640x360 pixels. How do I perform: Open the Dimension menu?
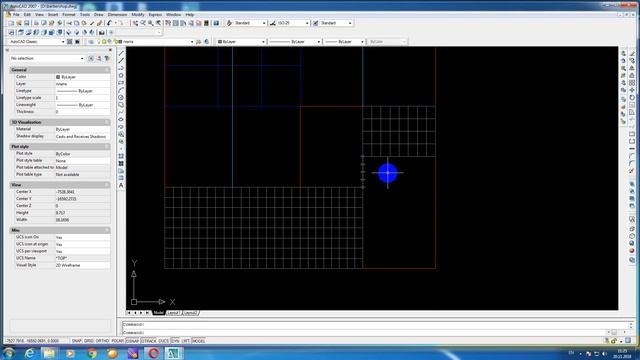[117, 15]
